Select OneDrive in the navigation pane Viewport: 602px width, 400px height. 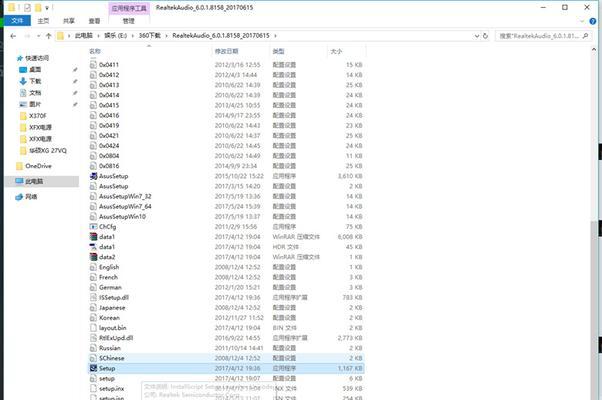[38, 166]
